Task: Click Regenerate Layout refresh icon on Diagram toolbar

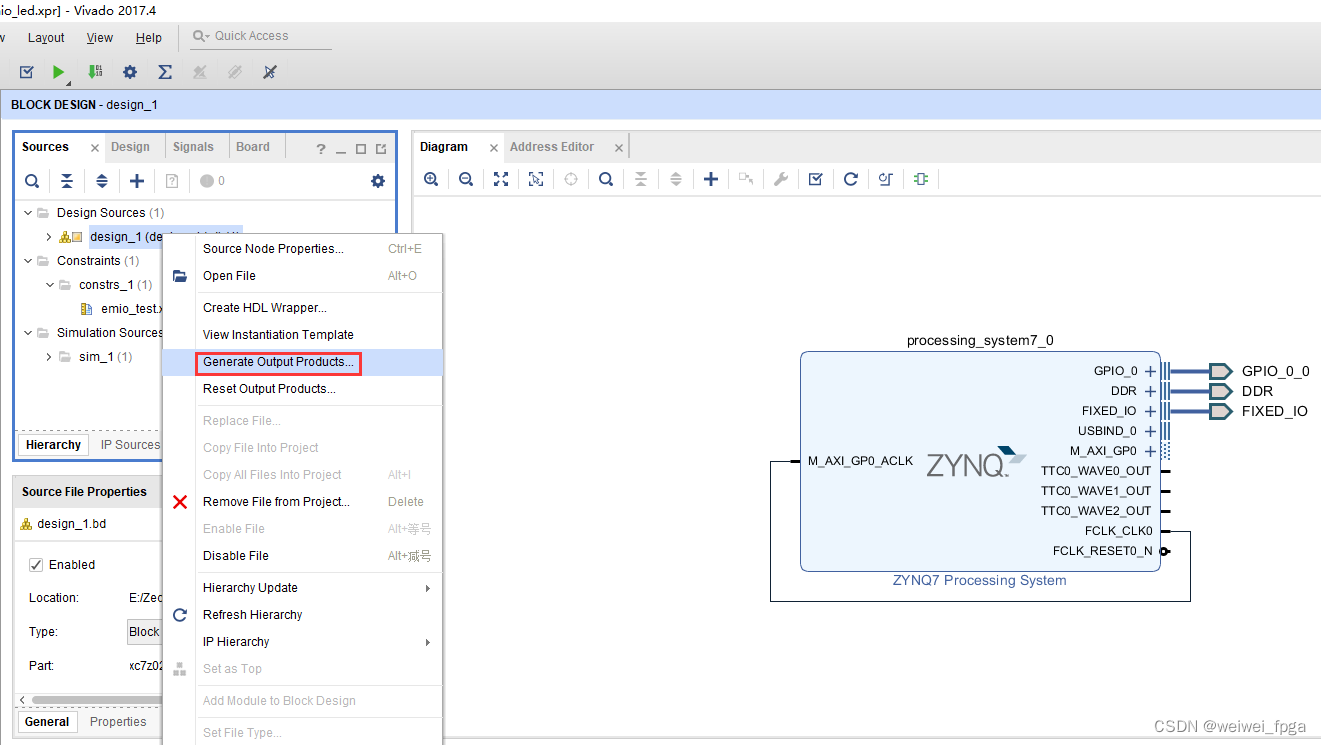Action: [x=851, y=179]
